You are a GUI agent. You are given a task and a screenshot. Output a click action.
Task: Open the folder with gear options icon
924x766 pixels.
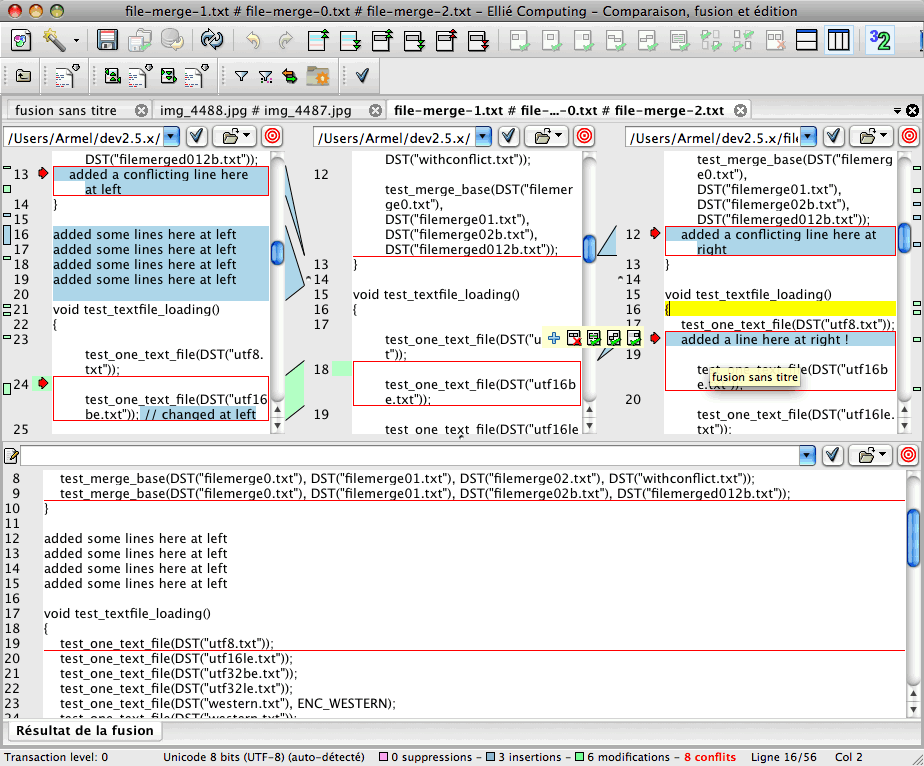click(x=318, y=76)
